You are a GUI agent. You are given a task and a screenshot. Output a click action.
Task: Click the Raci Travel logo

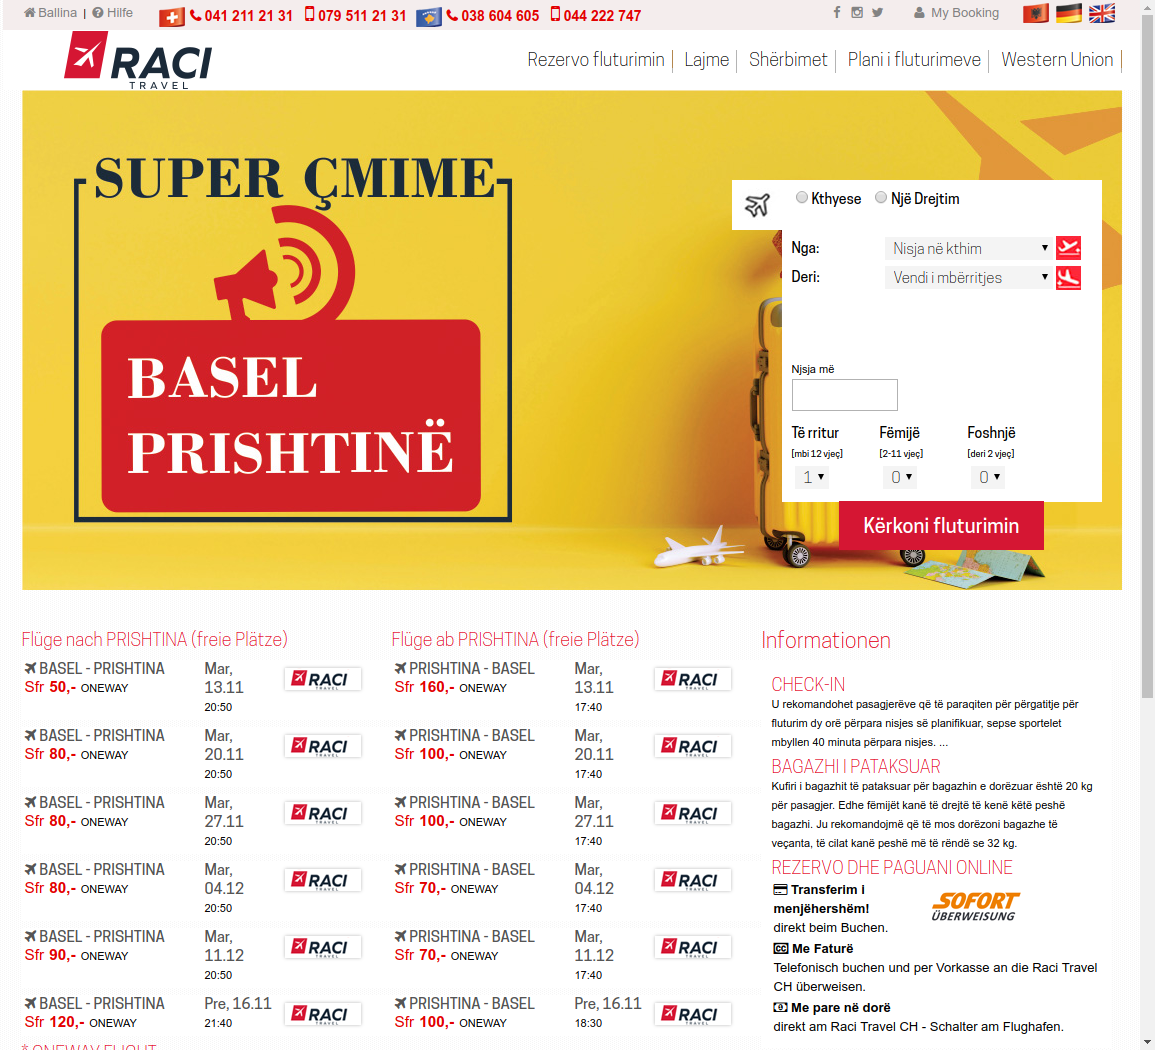click(x=138, y=60)
